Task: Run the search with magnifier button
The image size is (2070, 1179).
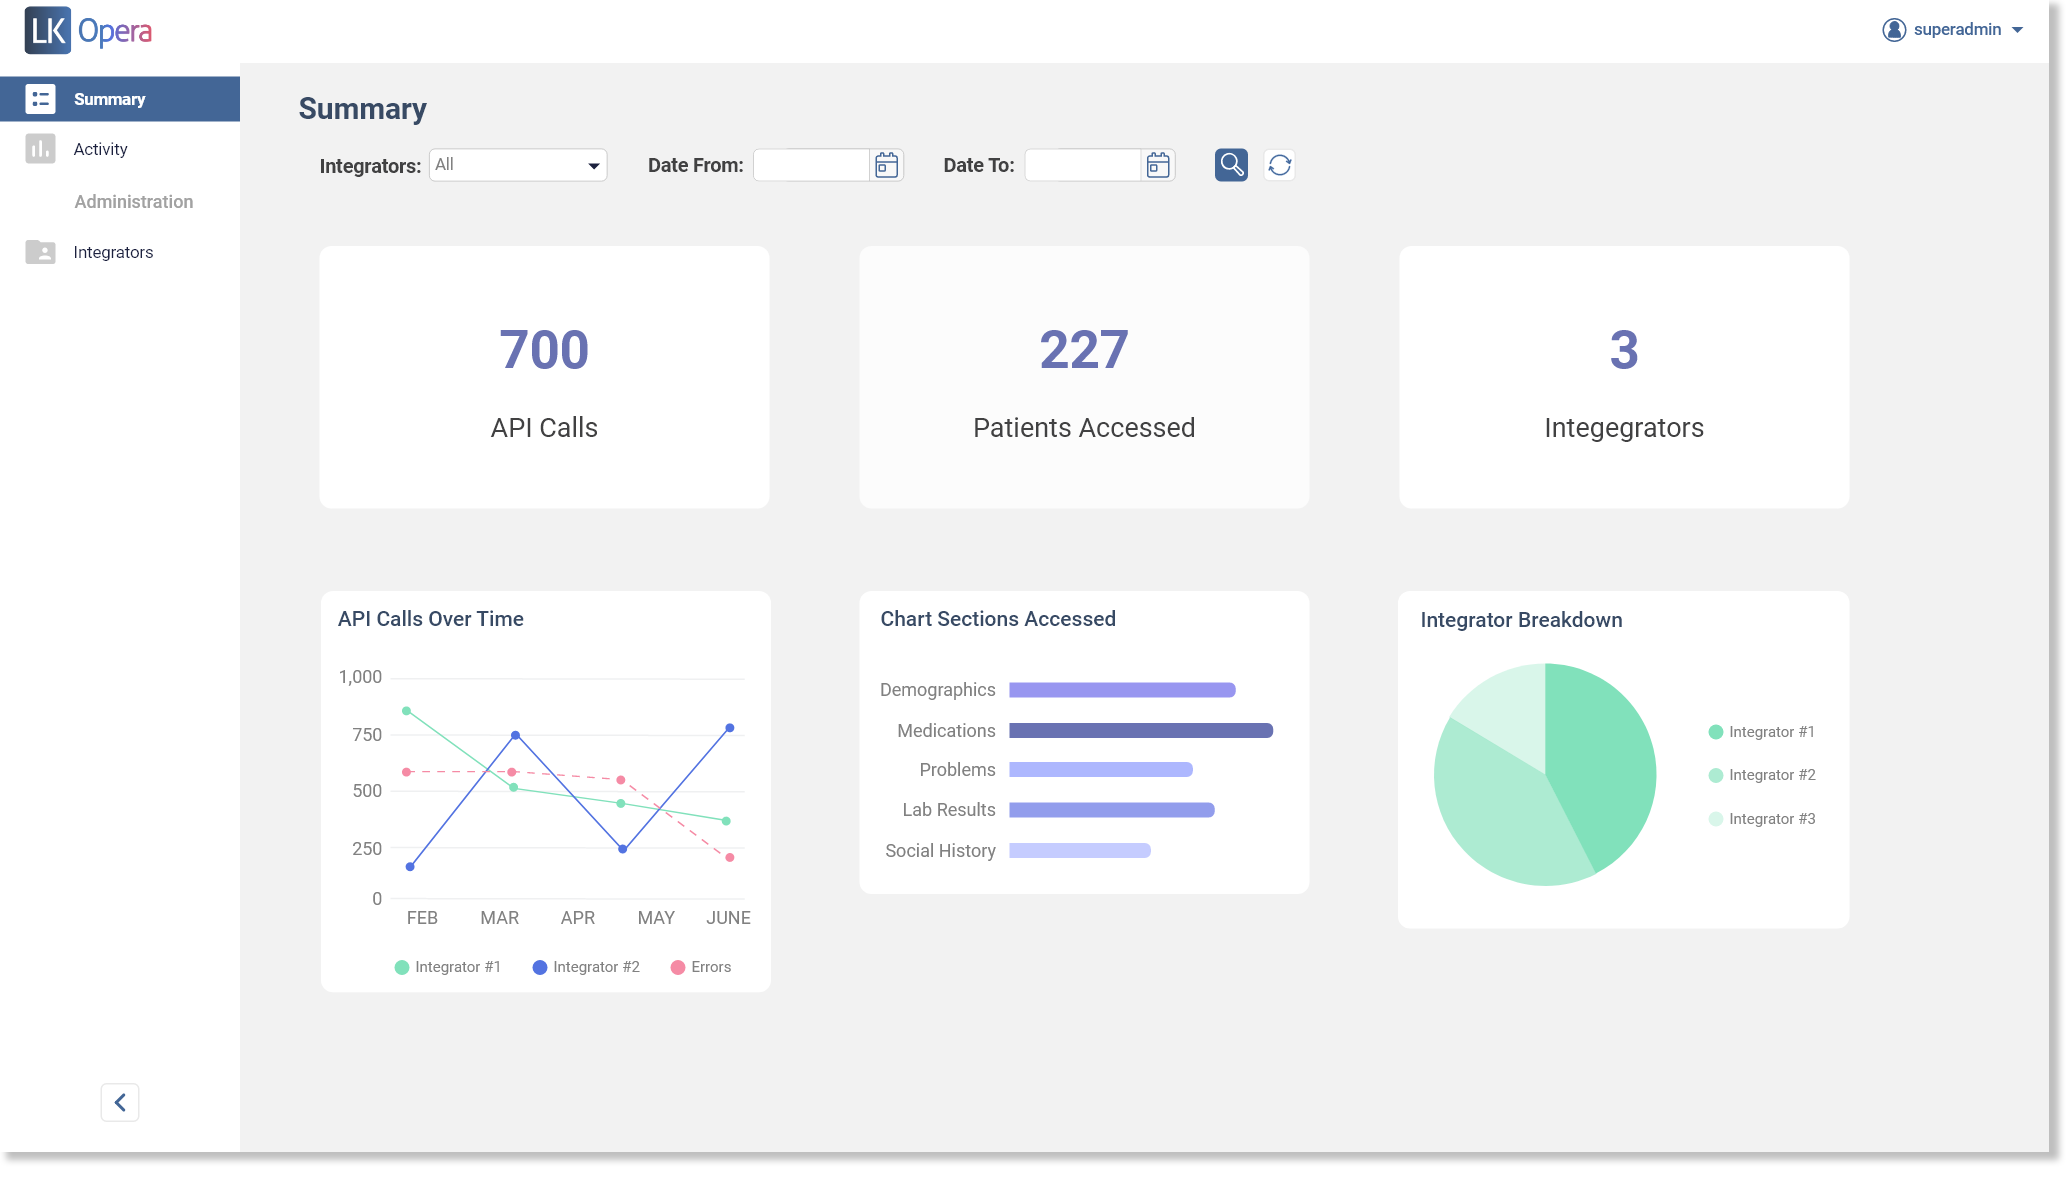Action: [1231, 165]
